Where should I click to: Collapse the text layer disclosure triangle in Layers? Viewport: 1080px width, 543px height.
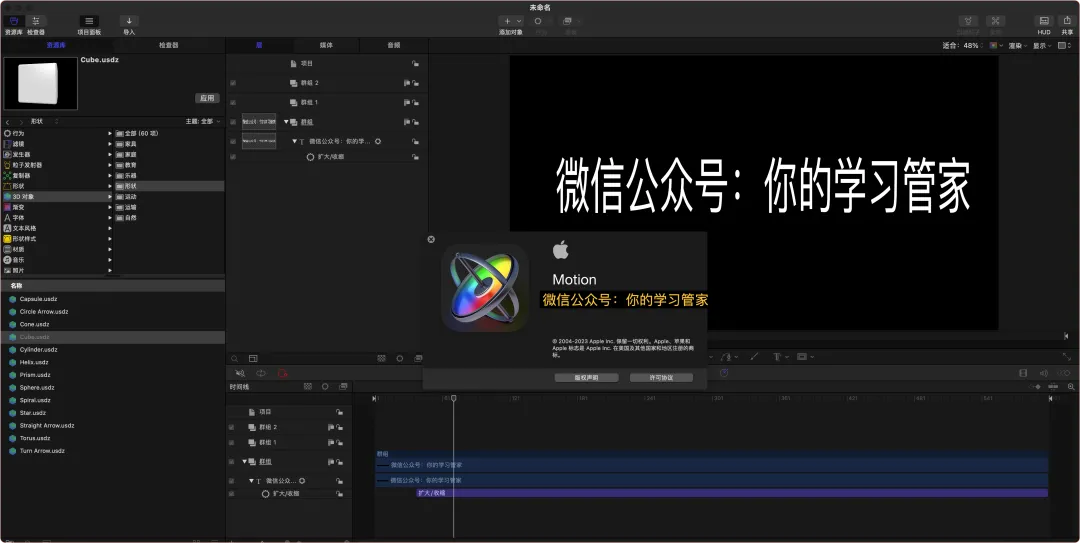click(x=294, y=141)
